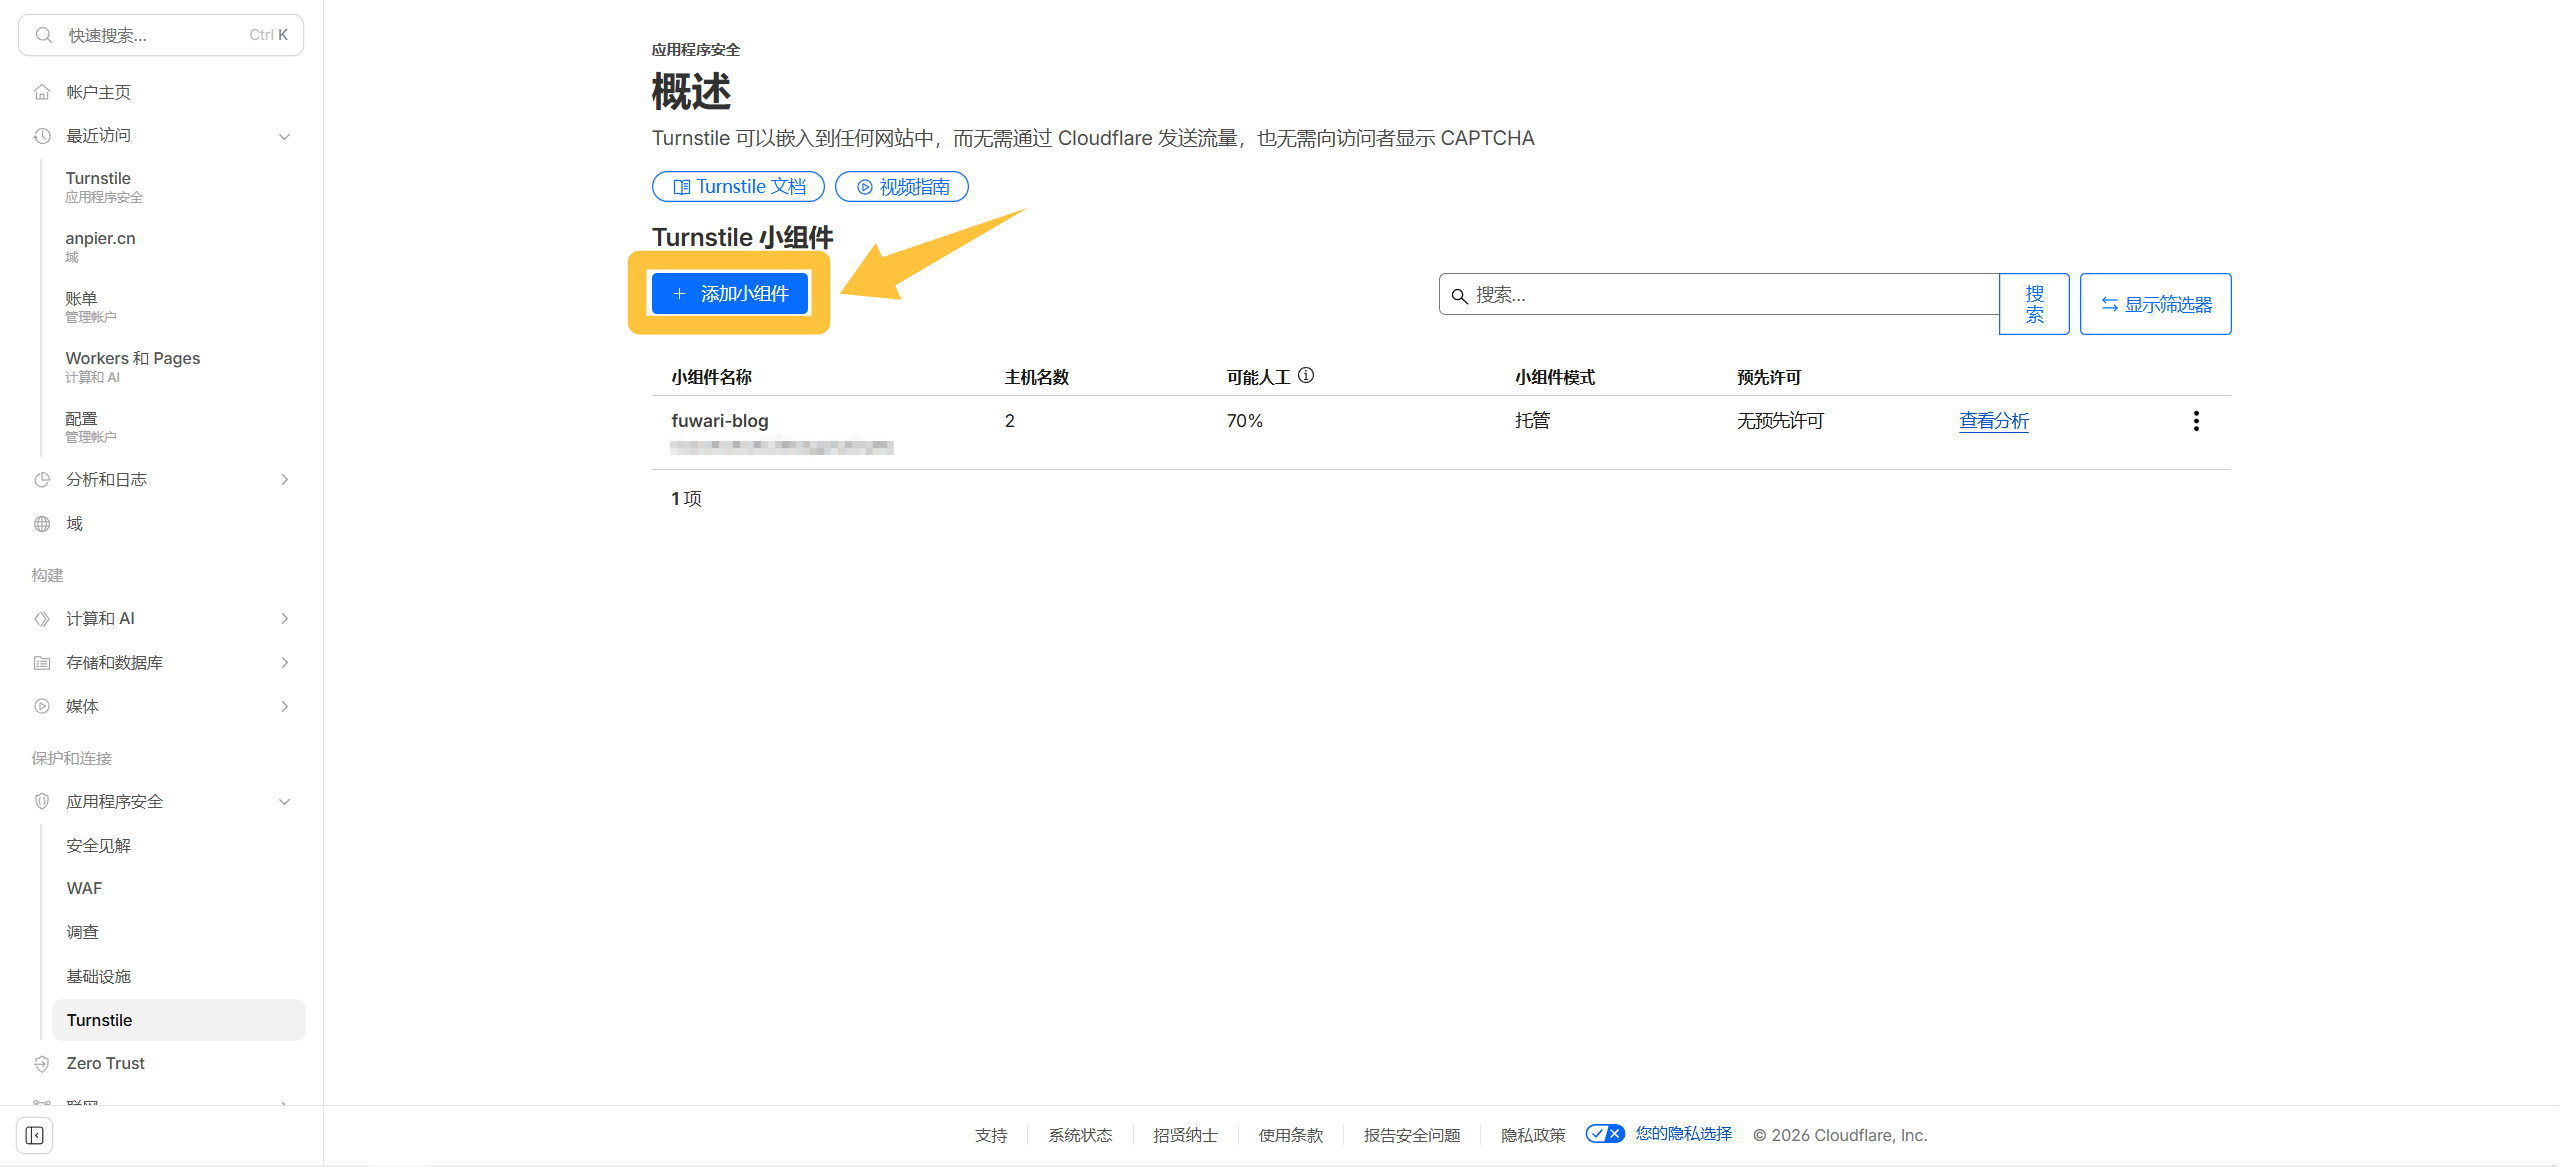2560x1167 pixels.
Task: Click the globe icon beside 域
Action: [42, 524]
